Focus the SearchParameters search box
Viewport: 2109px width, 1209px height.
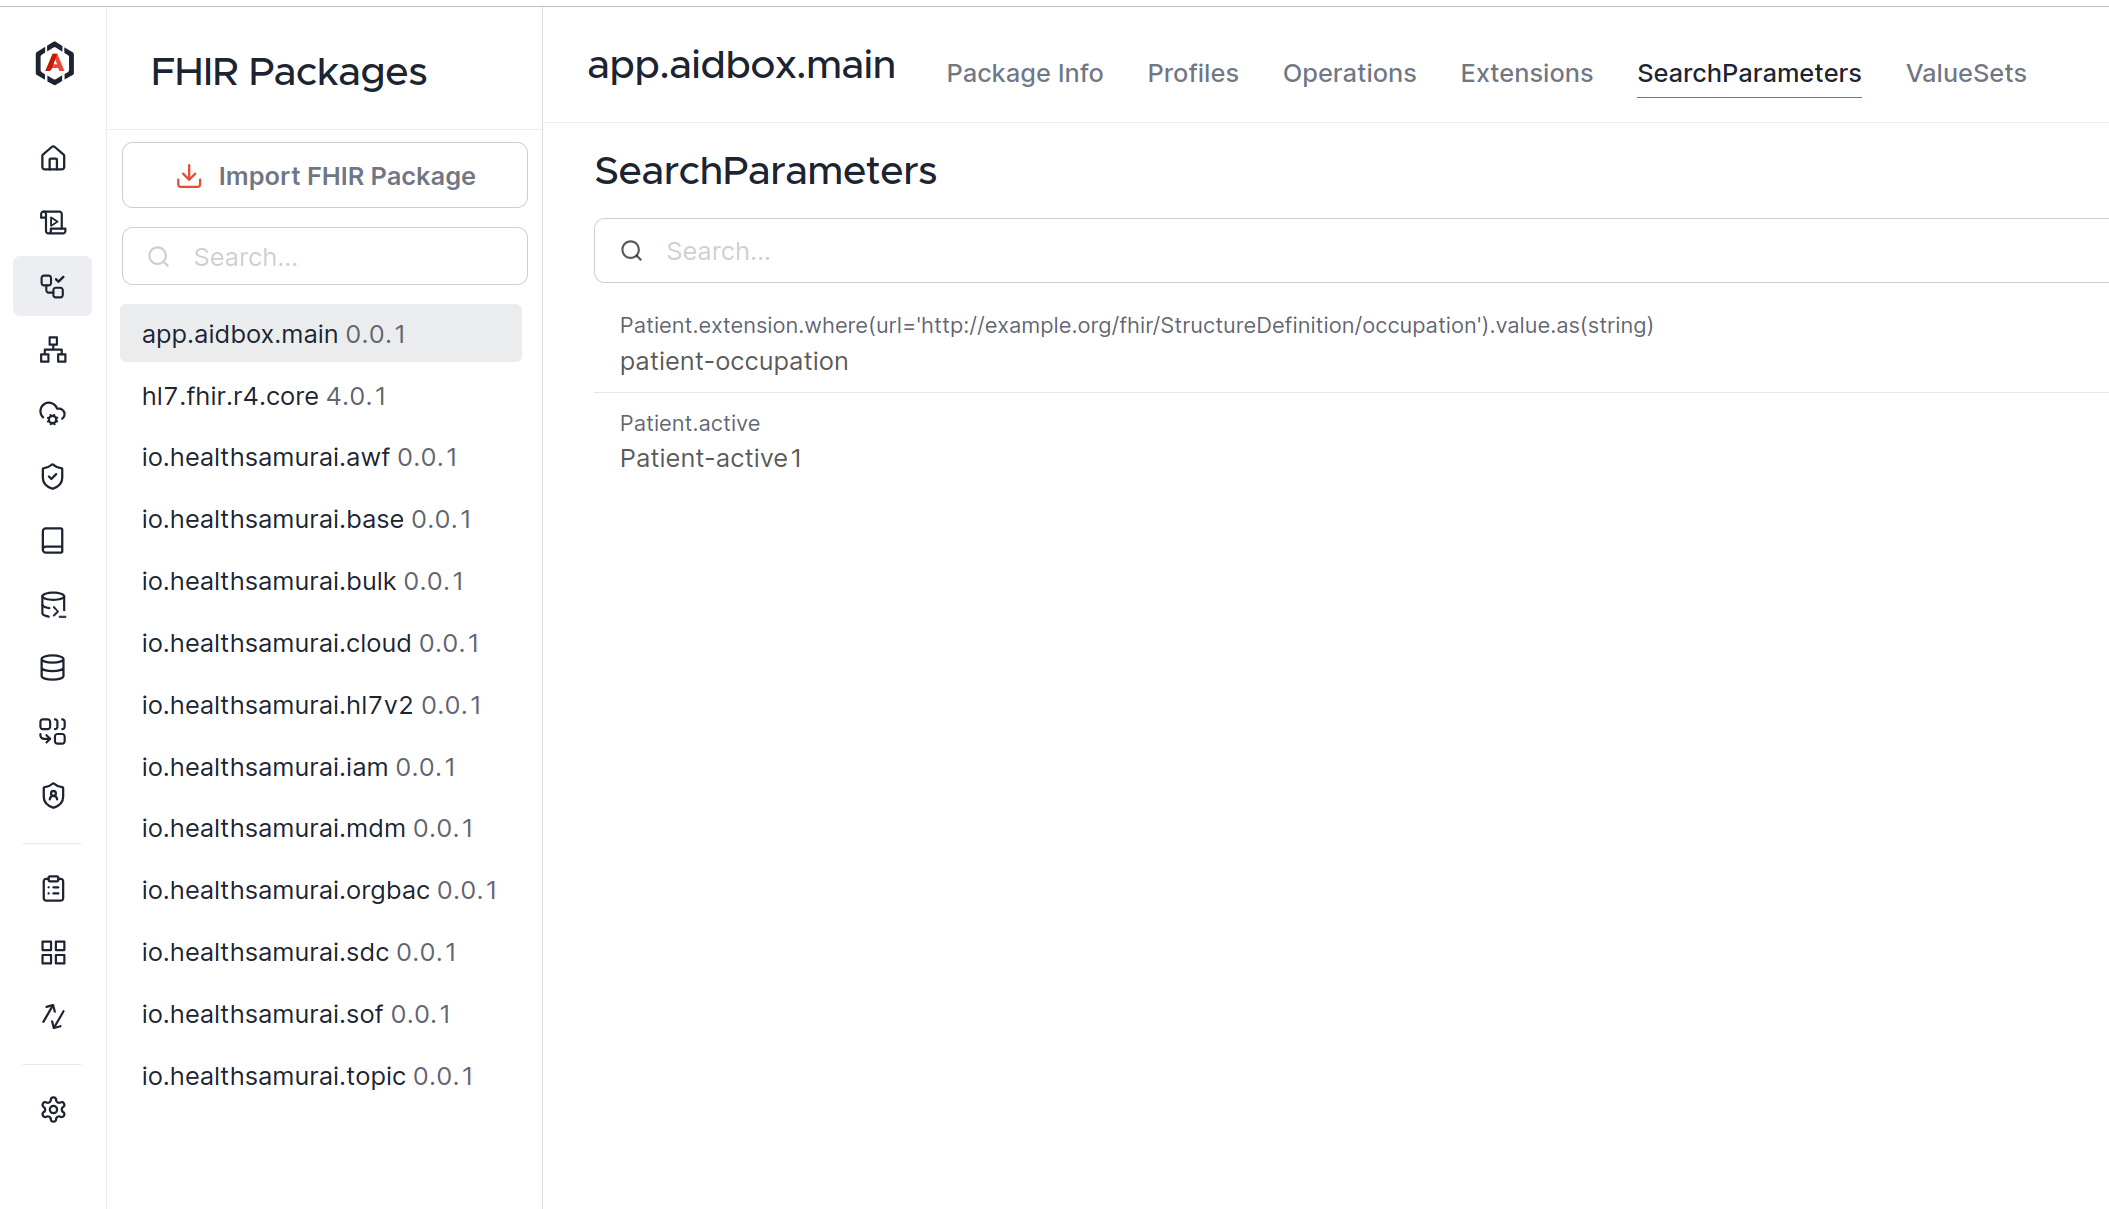coord(1351,251)
